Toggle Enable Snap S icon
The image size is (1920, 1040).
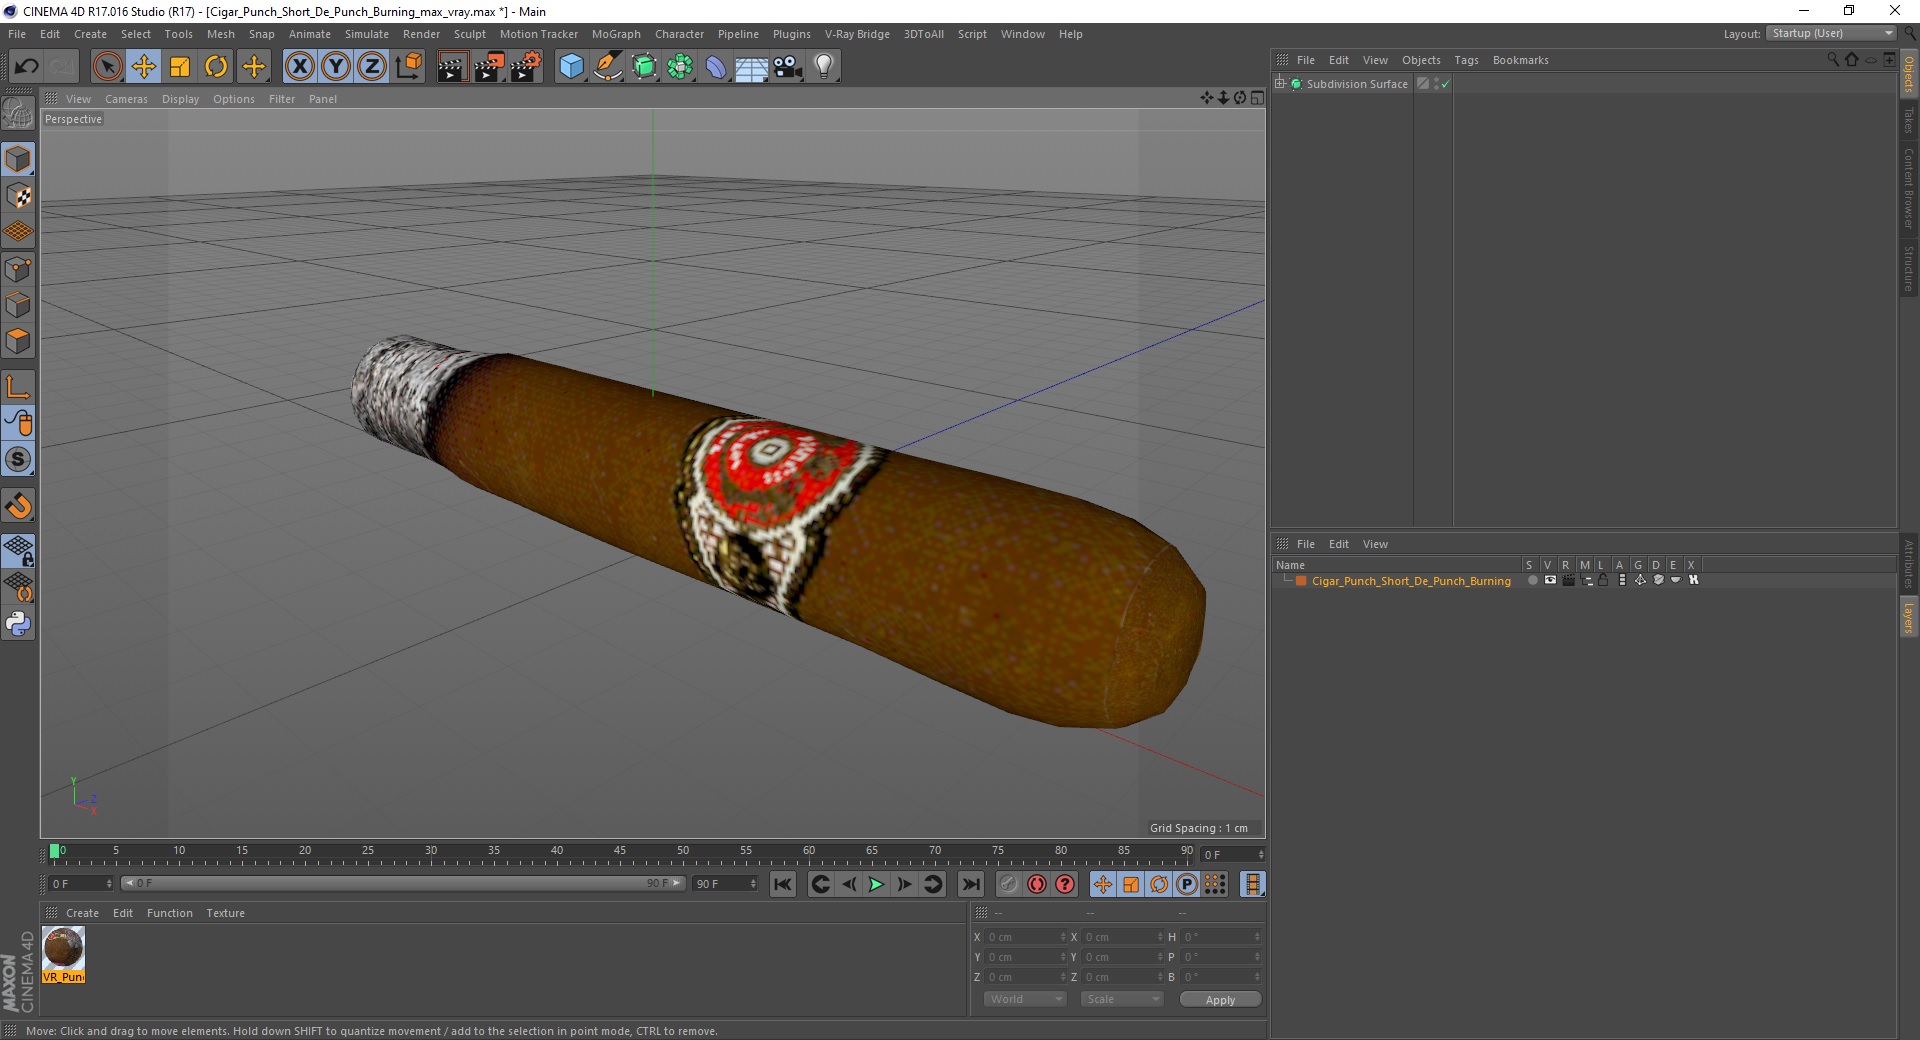click(18, 460)
